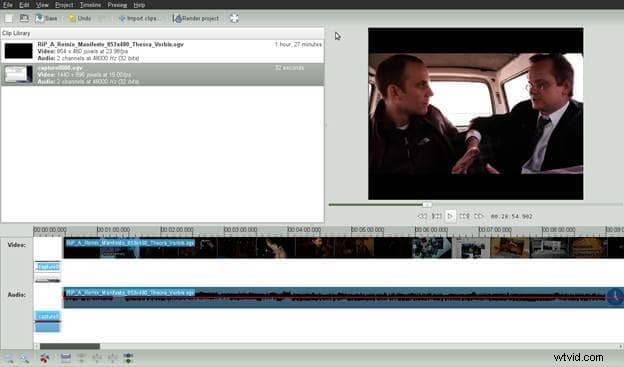Click the first magnifier zoom icon below timeline
624x367 pixels.
(x=8, y=358)
